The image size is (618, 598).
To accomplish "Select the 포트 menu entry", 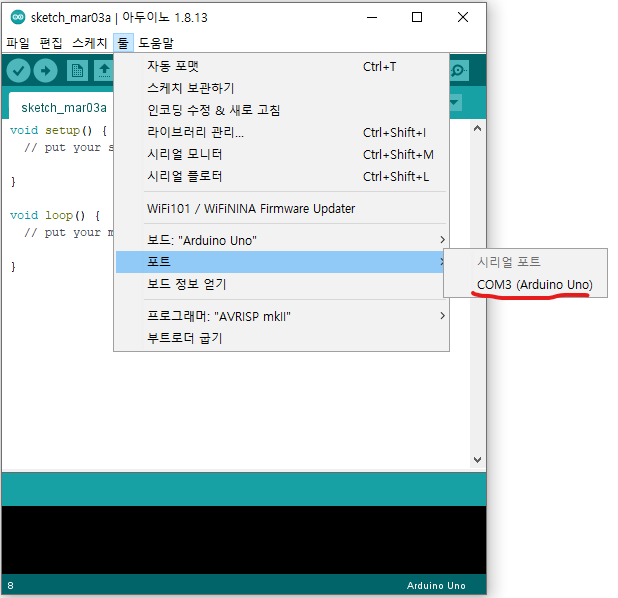I will [x=281, y=262].
